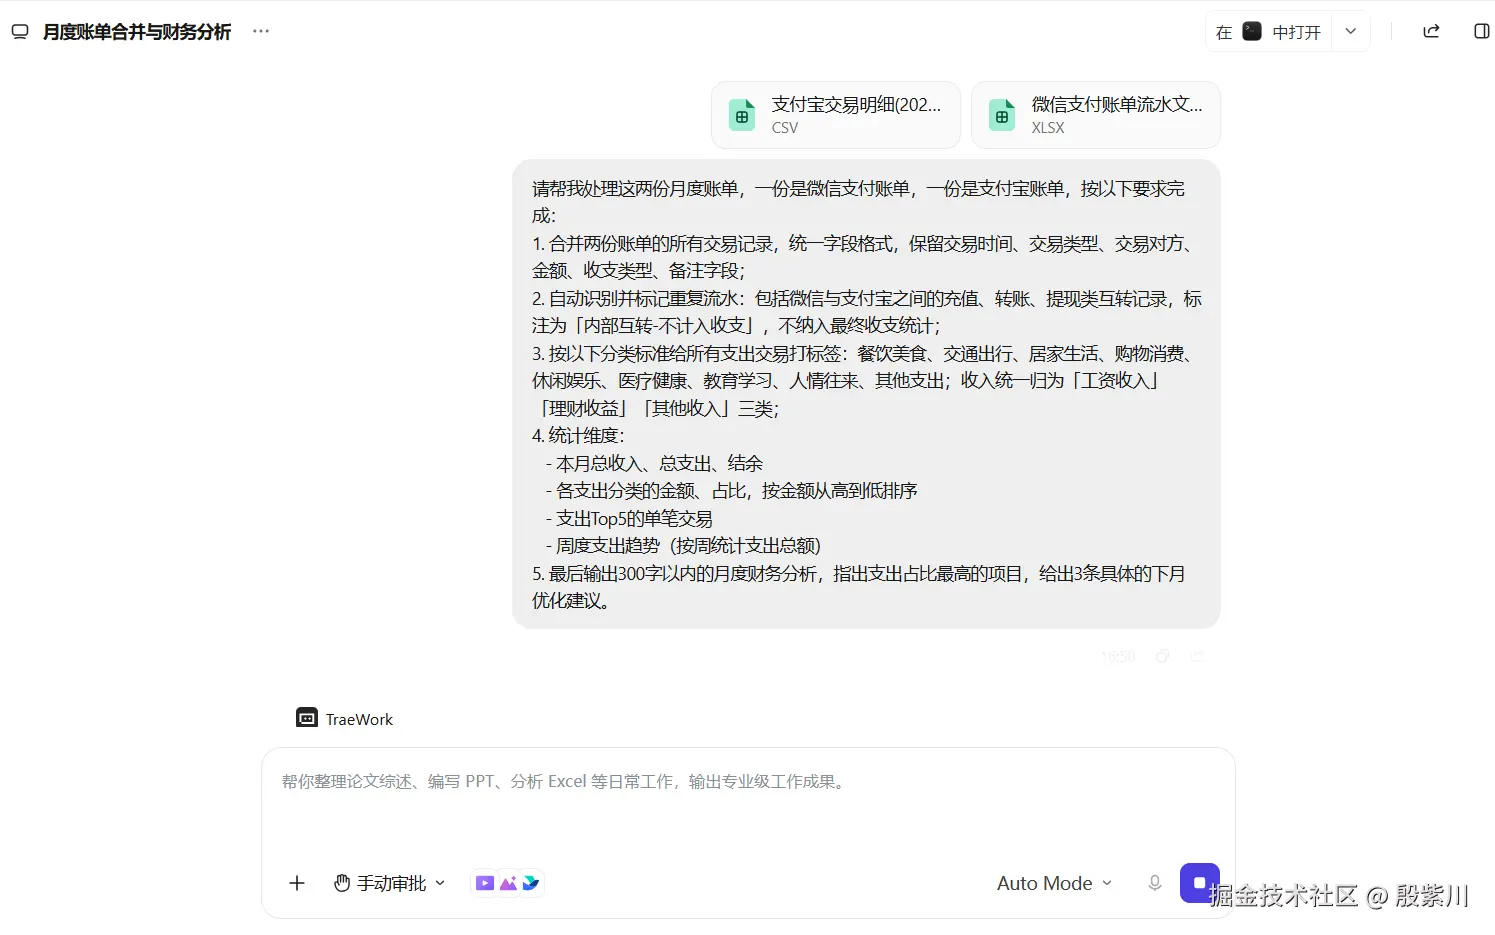Copy the message using the faint copy icon

[x=1162, y=656]
